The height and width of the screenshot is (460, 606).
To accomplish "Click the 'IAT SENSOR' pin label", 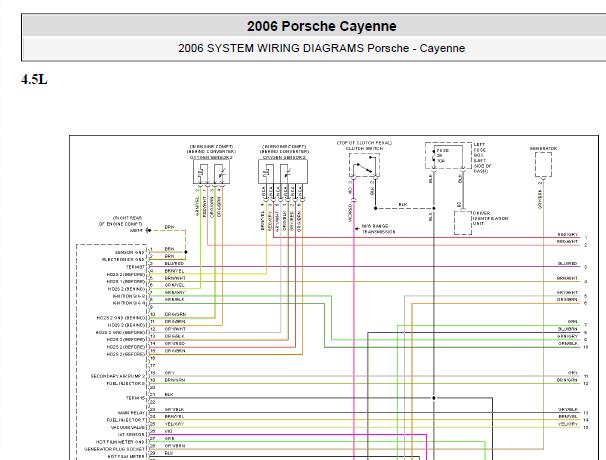I will click(x=131, y=434).
